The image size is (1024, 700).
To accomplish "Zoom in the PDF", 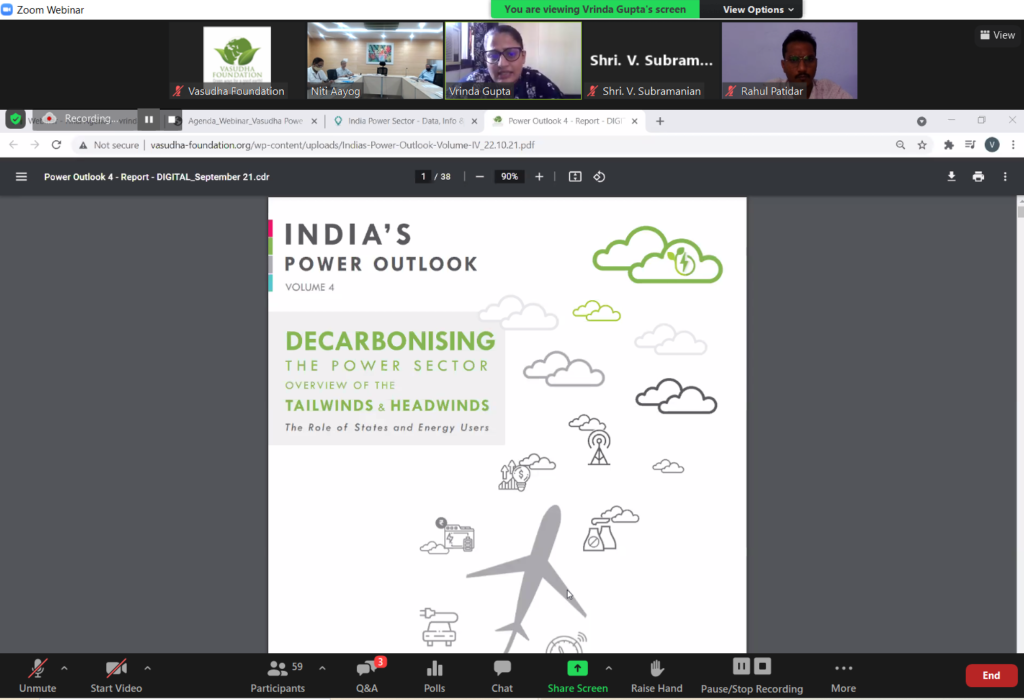I will (x=539, y=177).
